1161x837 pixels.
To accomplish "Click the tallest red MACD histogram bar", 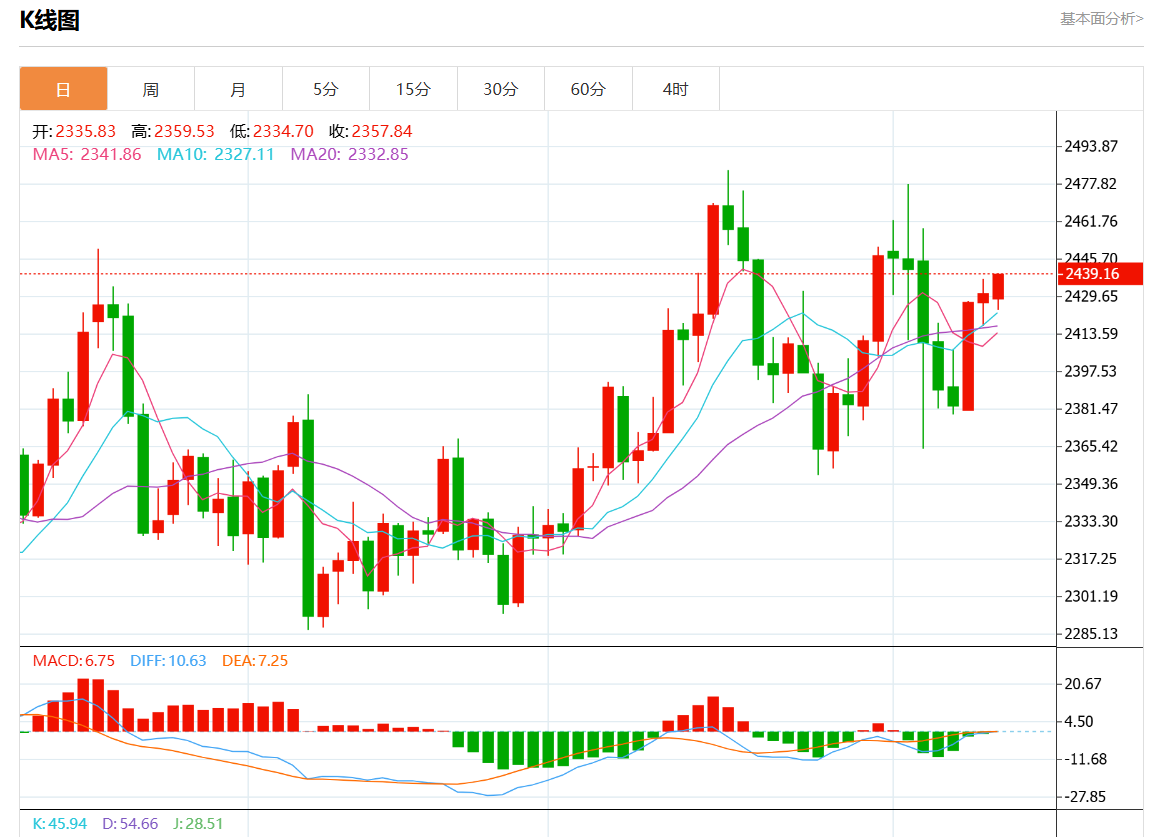I will point(83,705).
